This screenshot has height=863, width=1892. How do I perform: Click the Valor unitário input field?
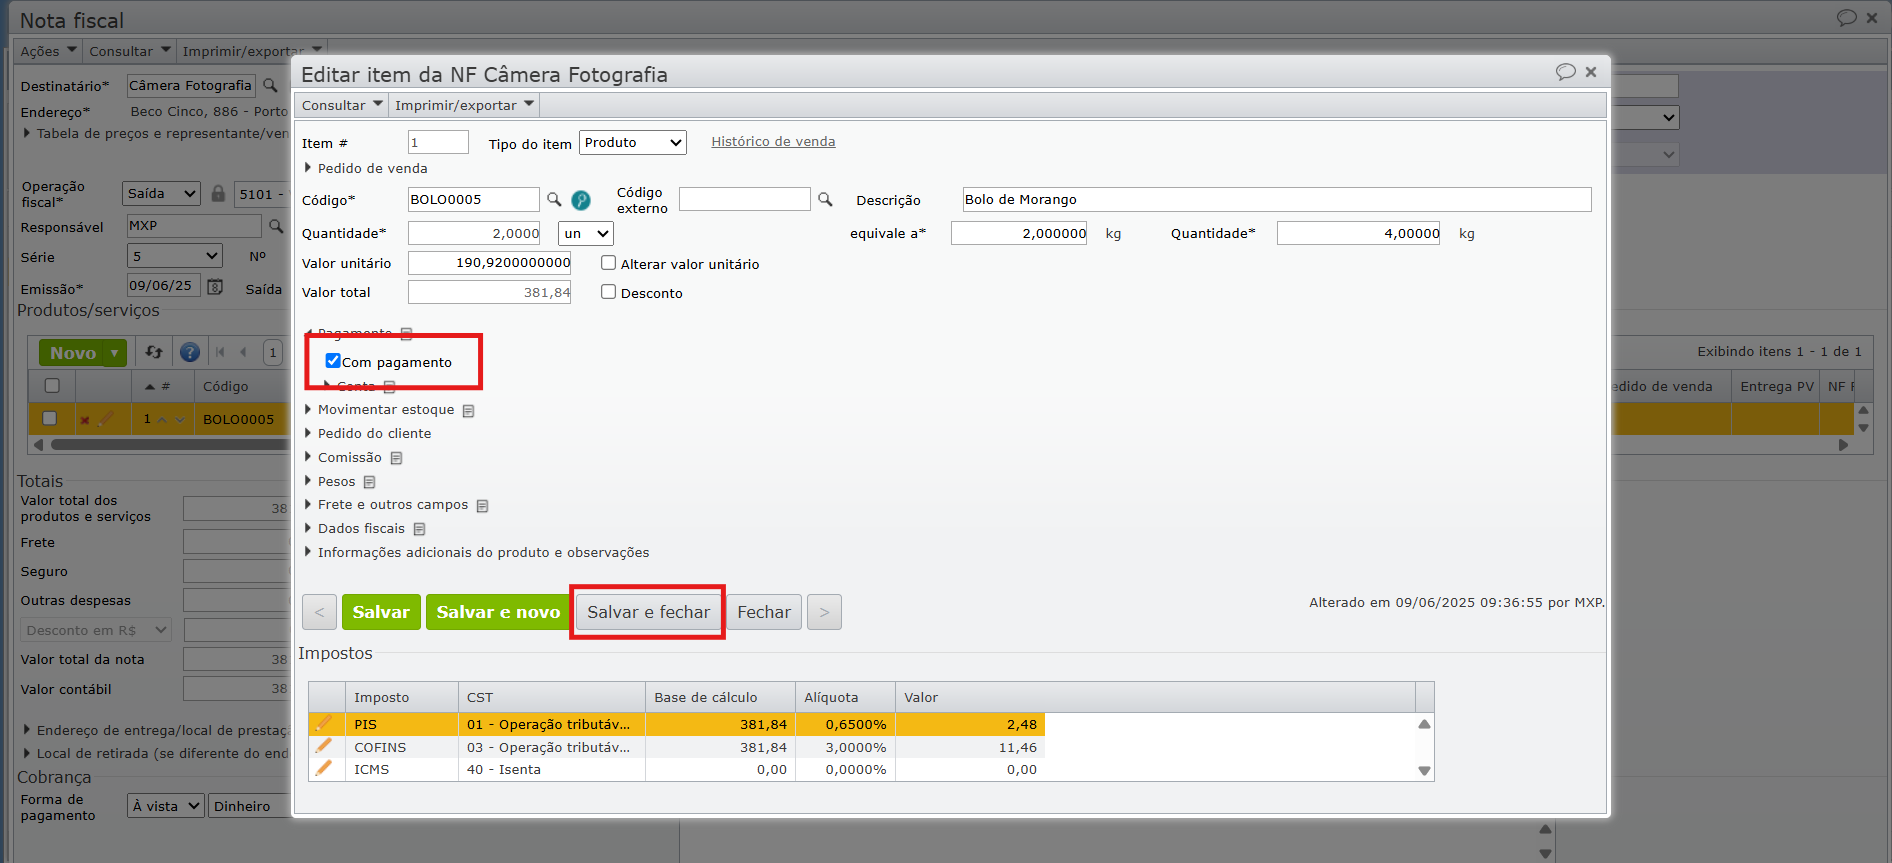[x=489, y=263]
